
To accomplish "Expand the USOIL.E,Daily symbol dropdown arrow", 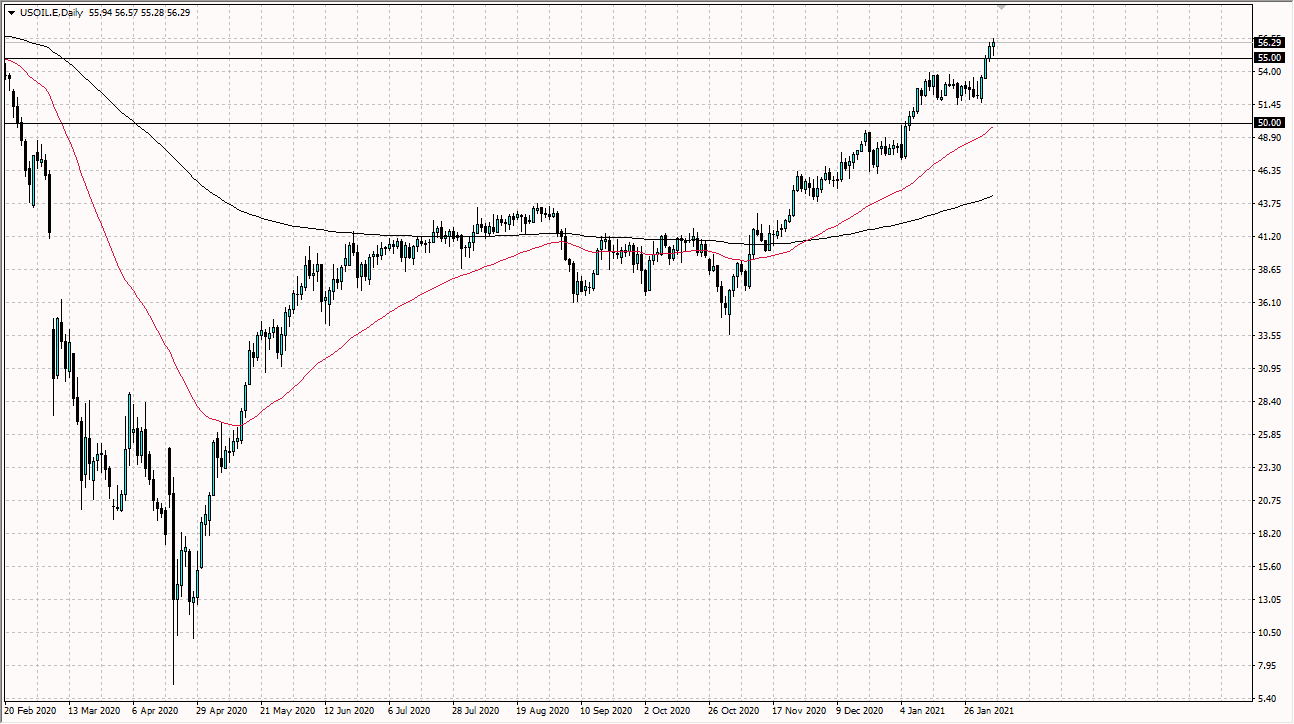I will pos(12,14).
